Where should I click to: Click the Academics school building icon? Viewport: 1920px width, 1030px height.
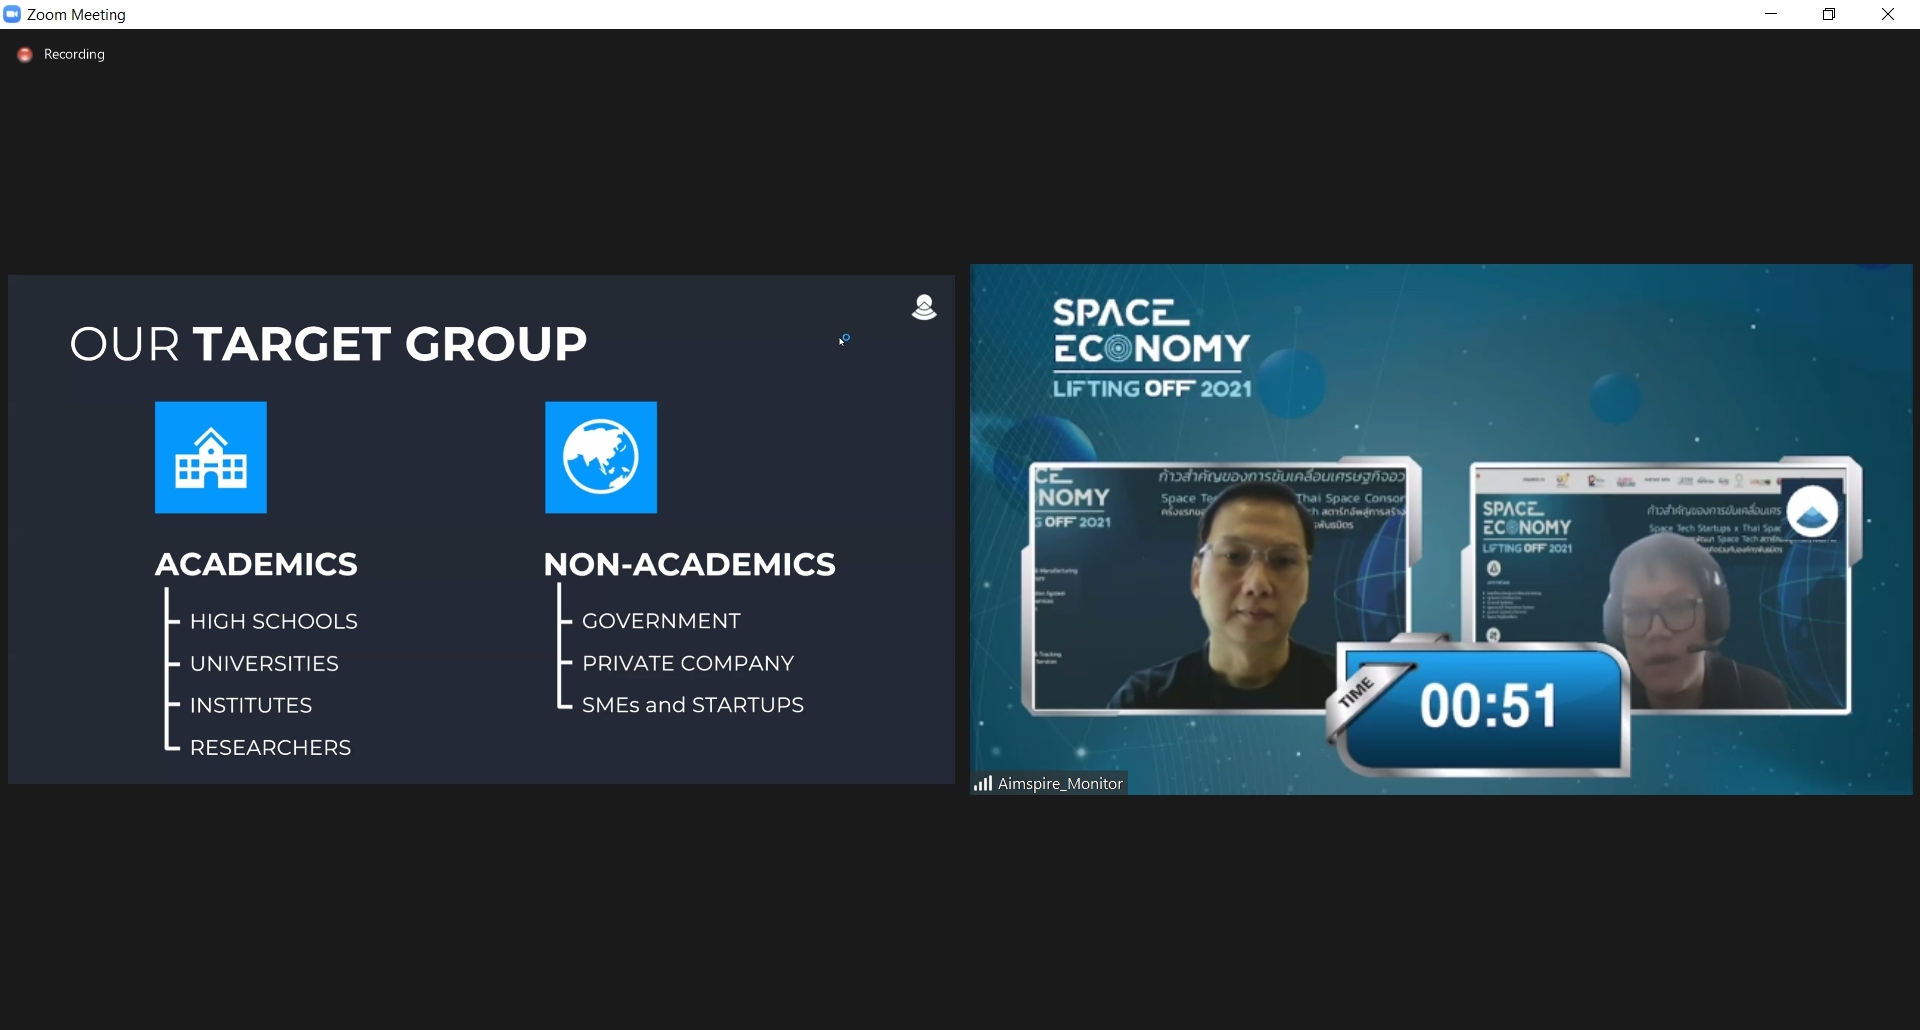pos(211,458)
